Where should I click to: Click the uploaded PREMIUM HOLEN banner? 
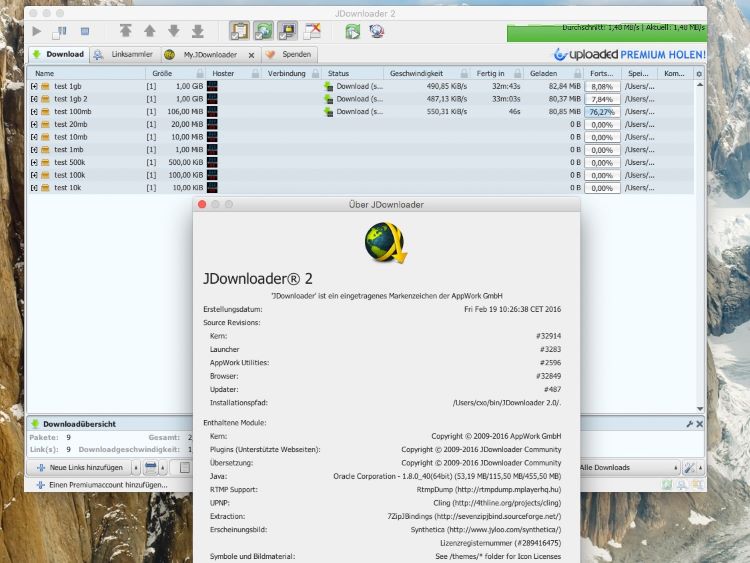(629, 55)
